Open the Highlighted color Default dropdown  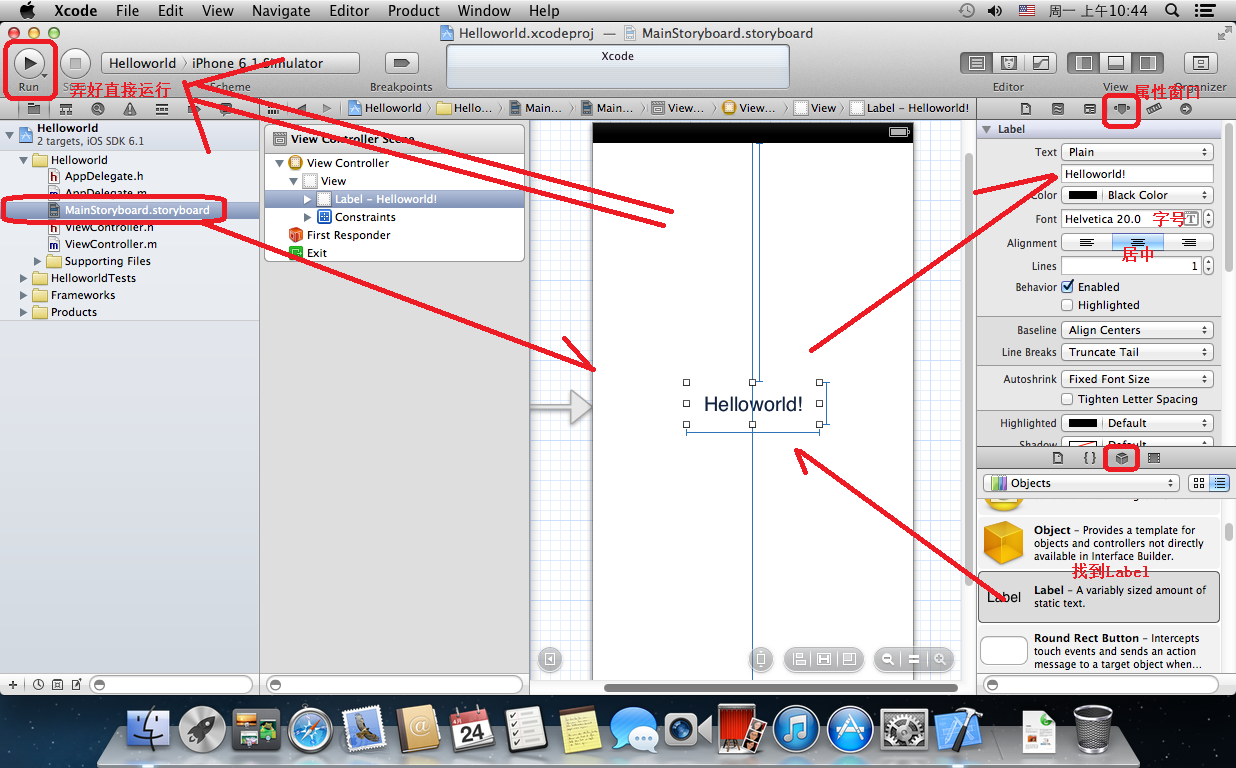[1137, 423]
